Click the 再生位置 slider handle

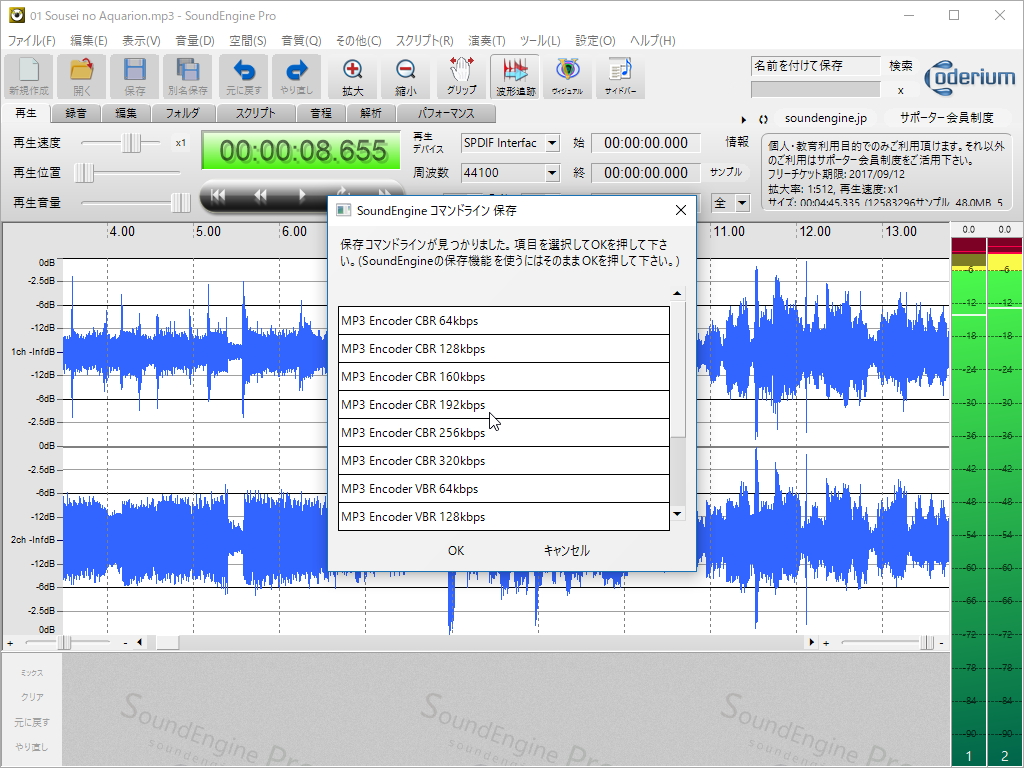pyautogui.click(x=84, y=172)
